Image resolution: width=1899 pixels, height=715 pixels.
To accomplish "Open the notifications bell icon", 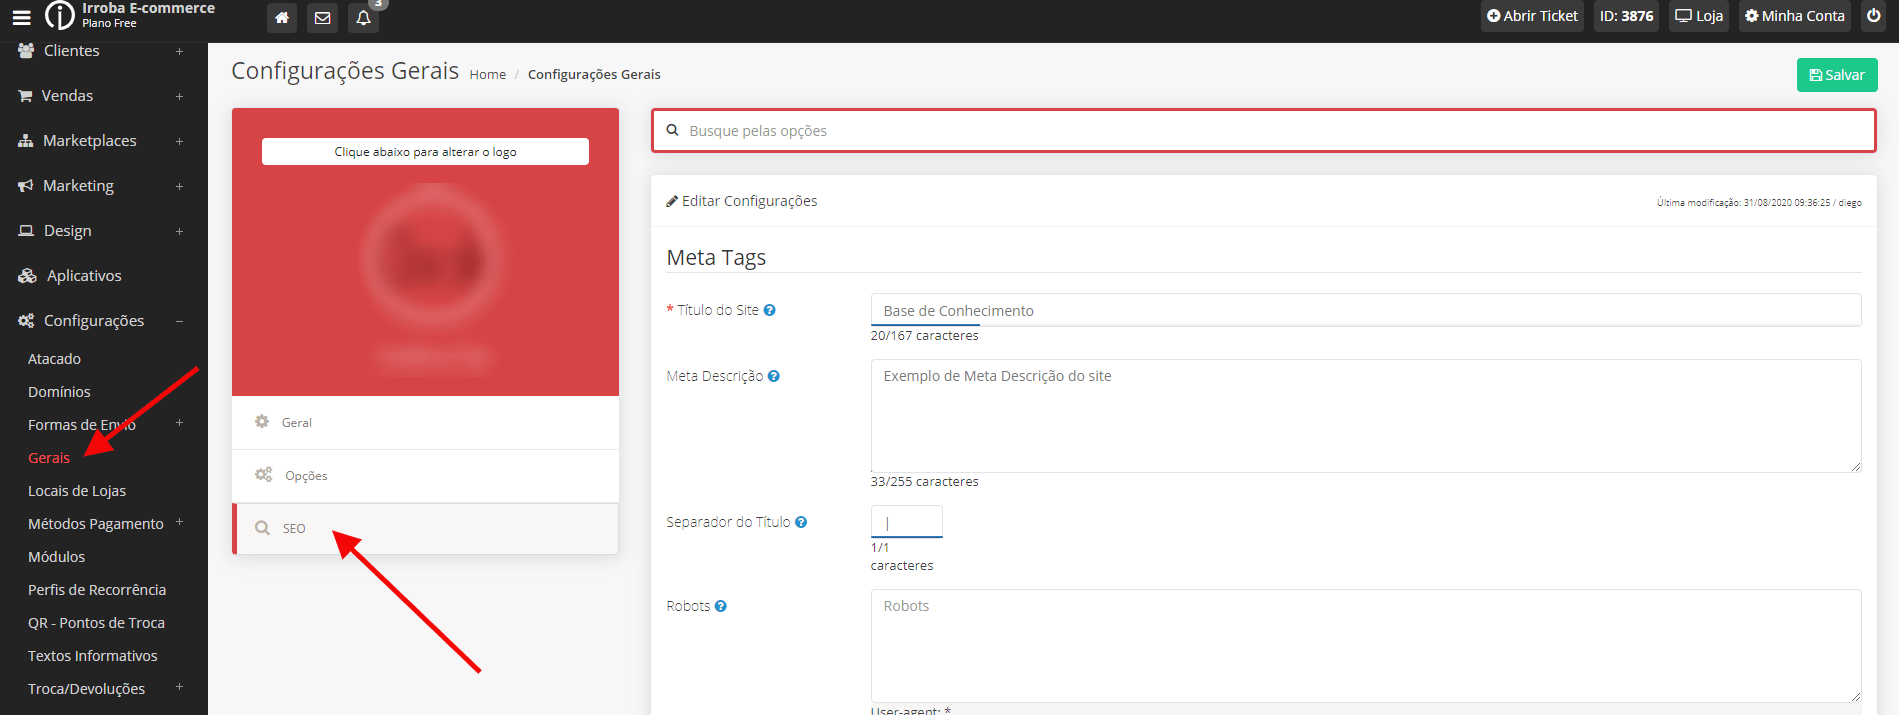I will (363, 17).
